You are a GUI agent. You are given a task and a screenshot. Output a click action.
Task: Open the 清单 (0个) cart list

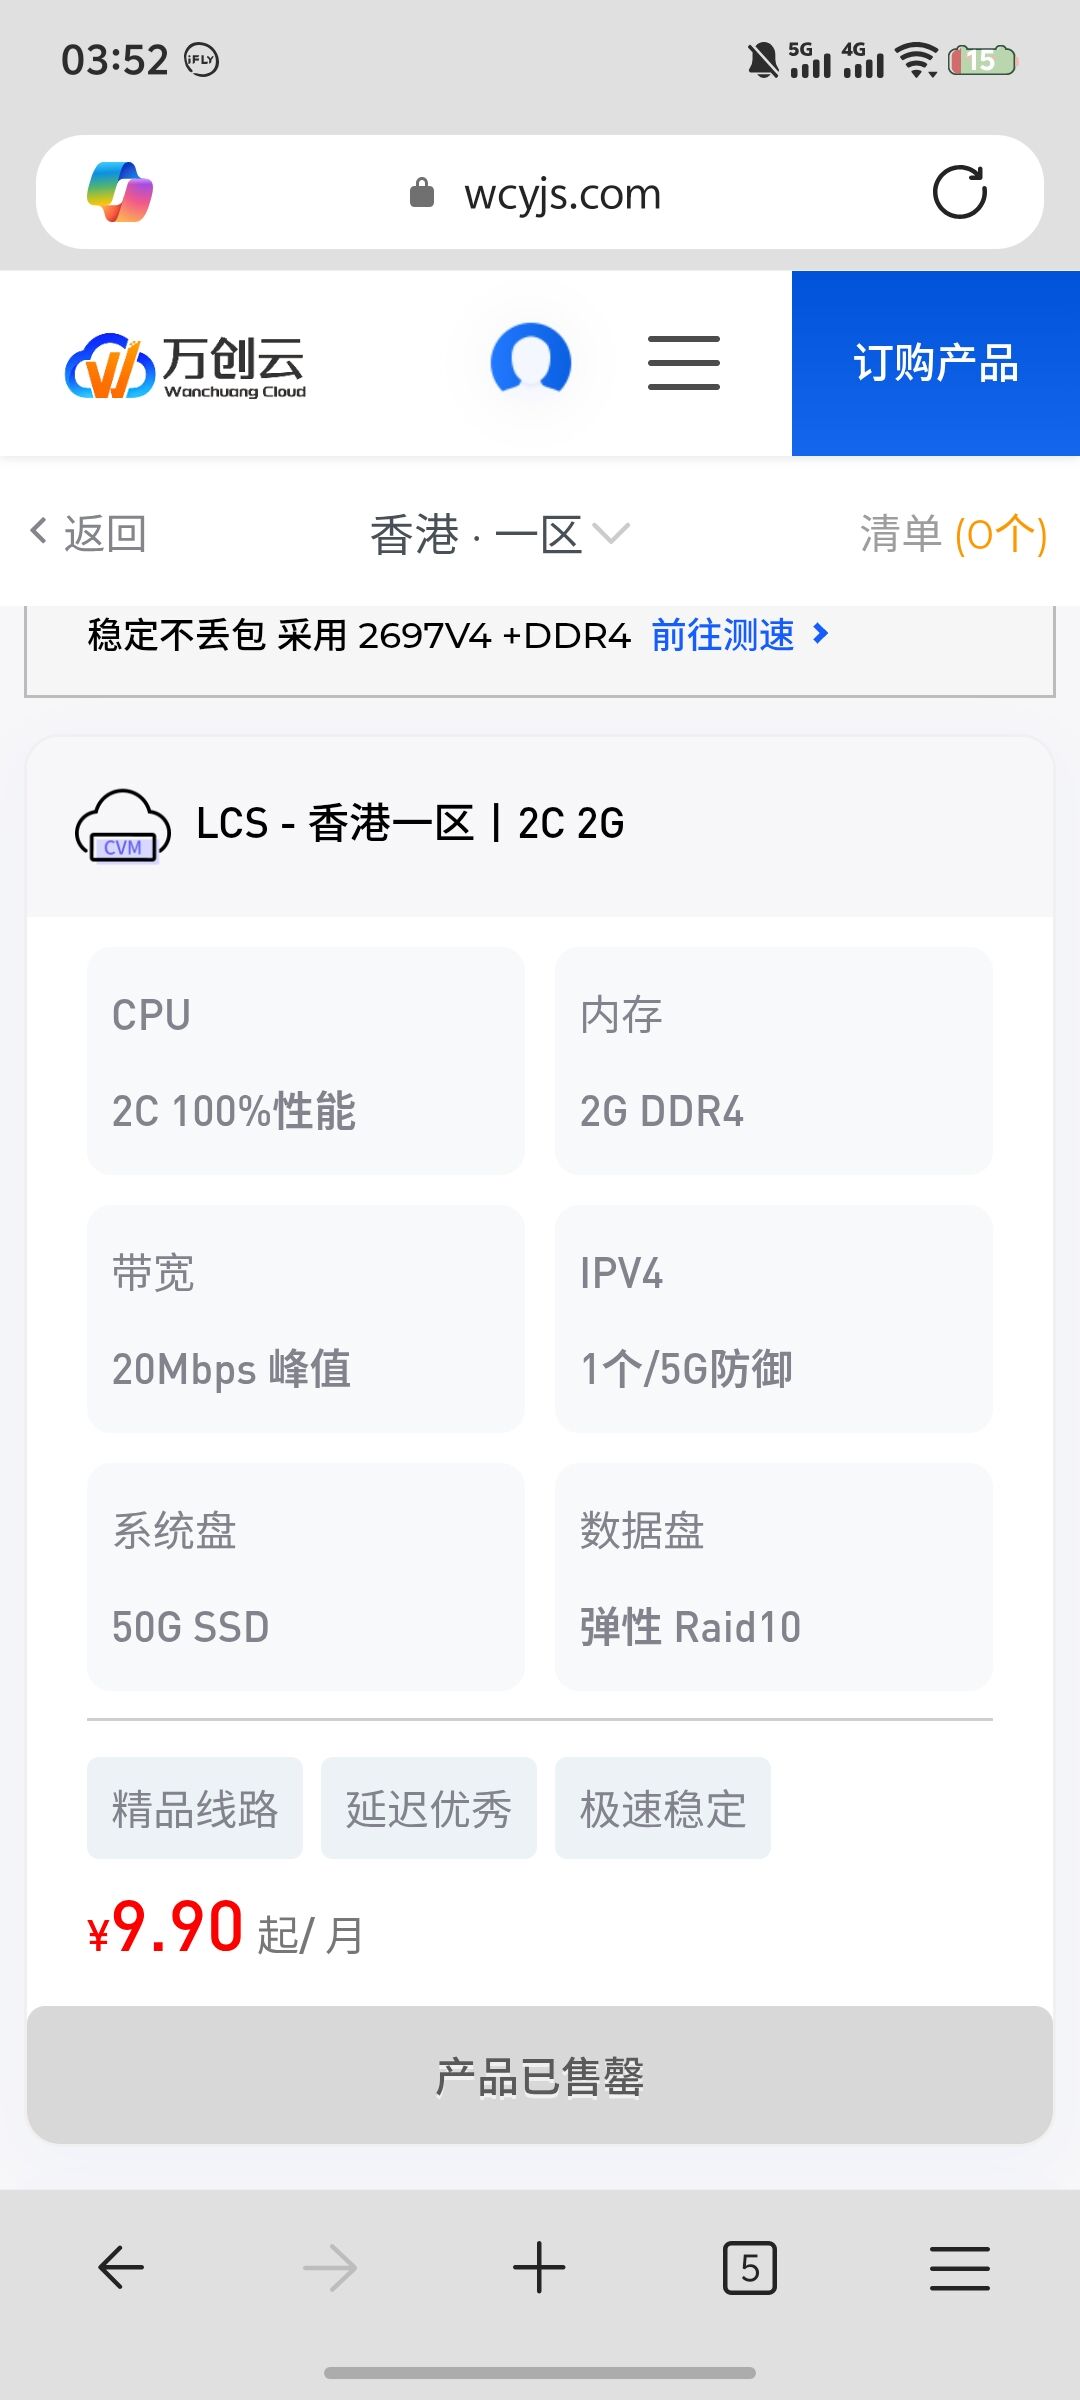pos(953,533)
